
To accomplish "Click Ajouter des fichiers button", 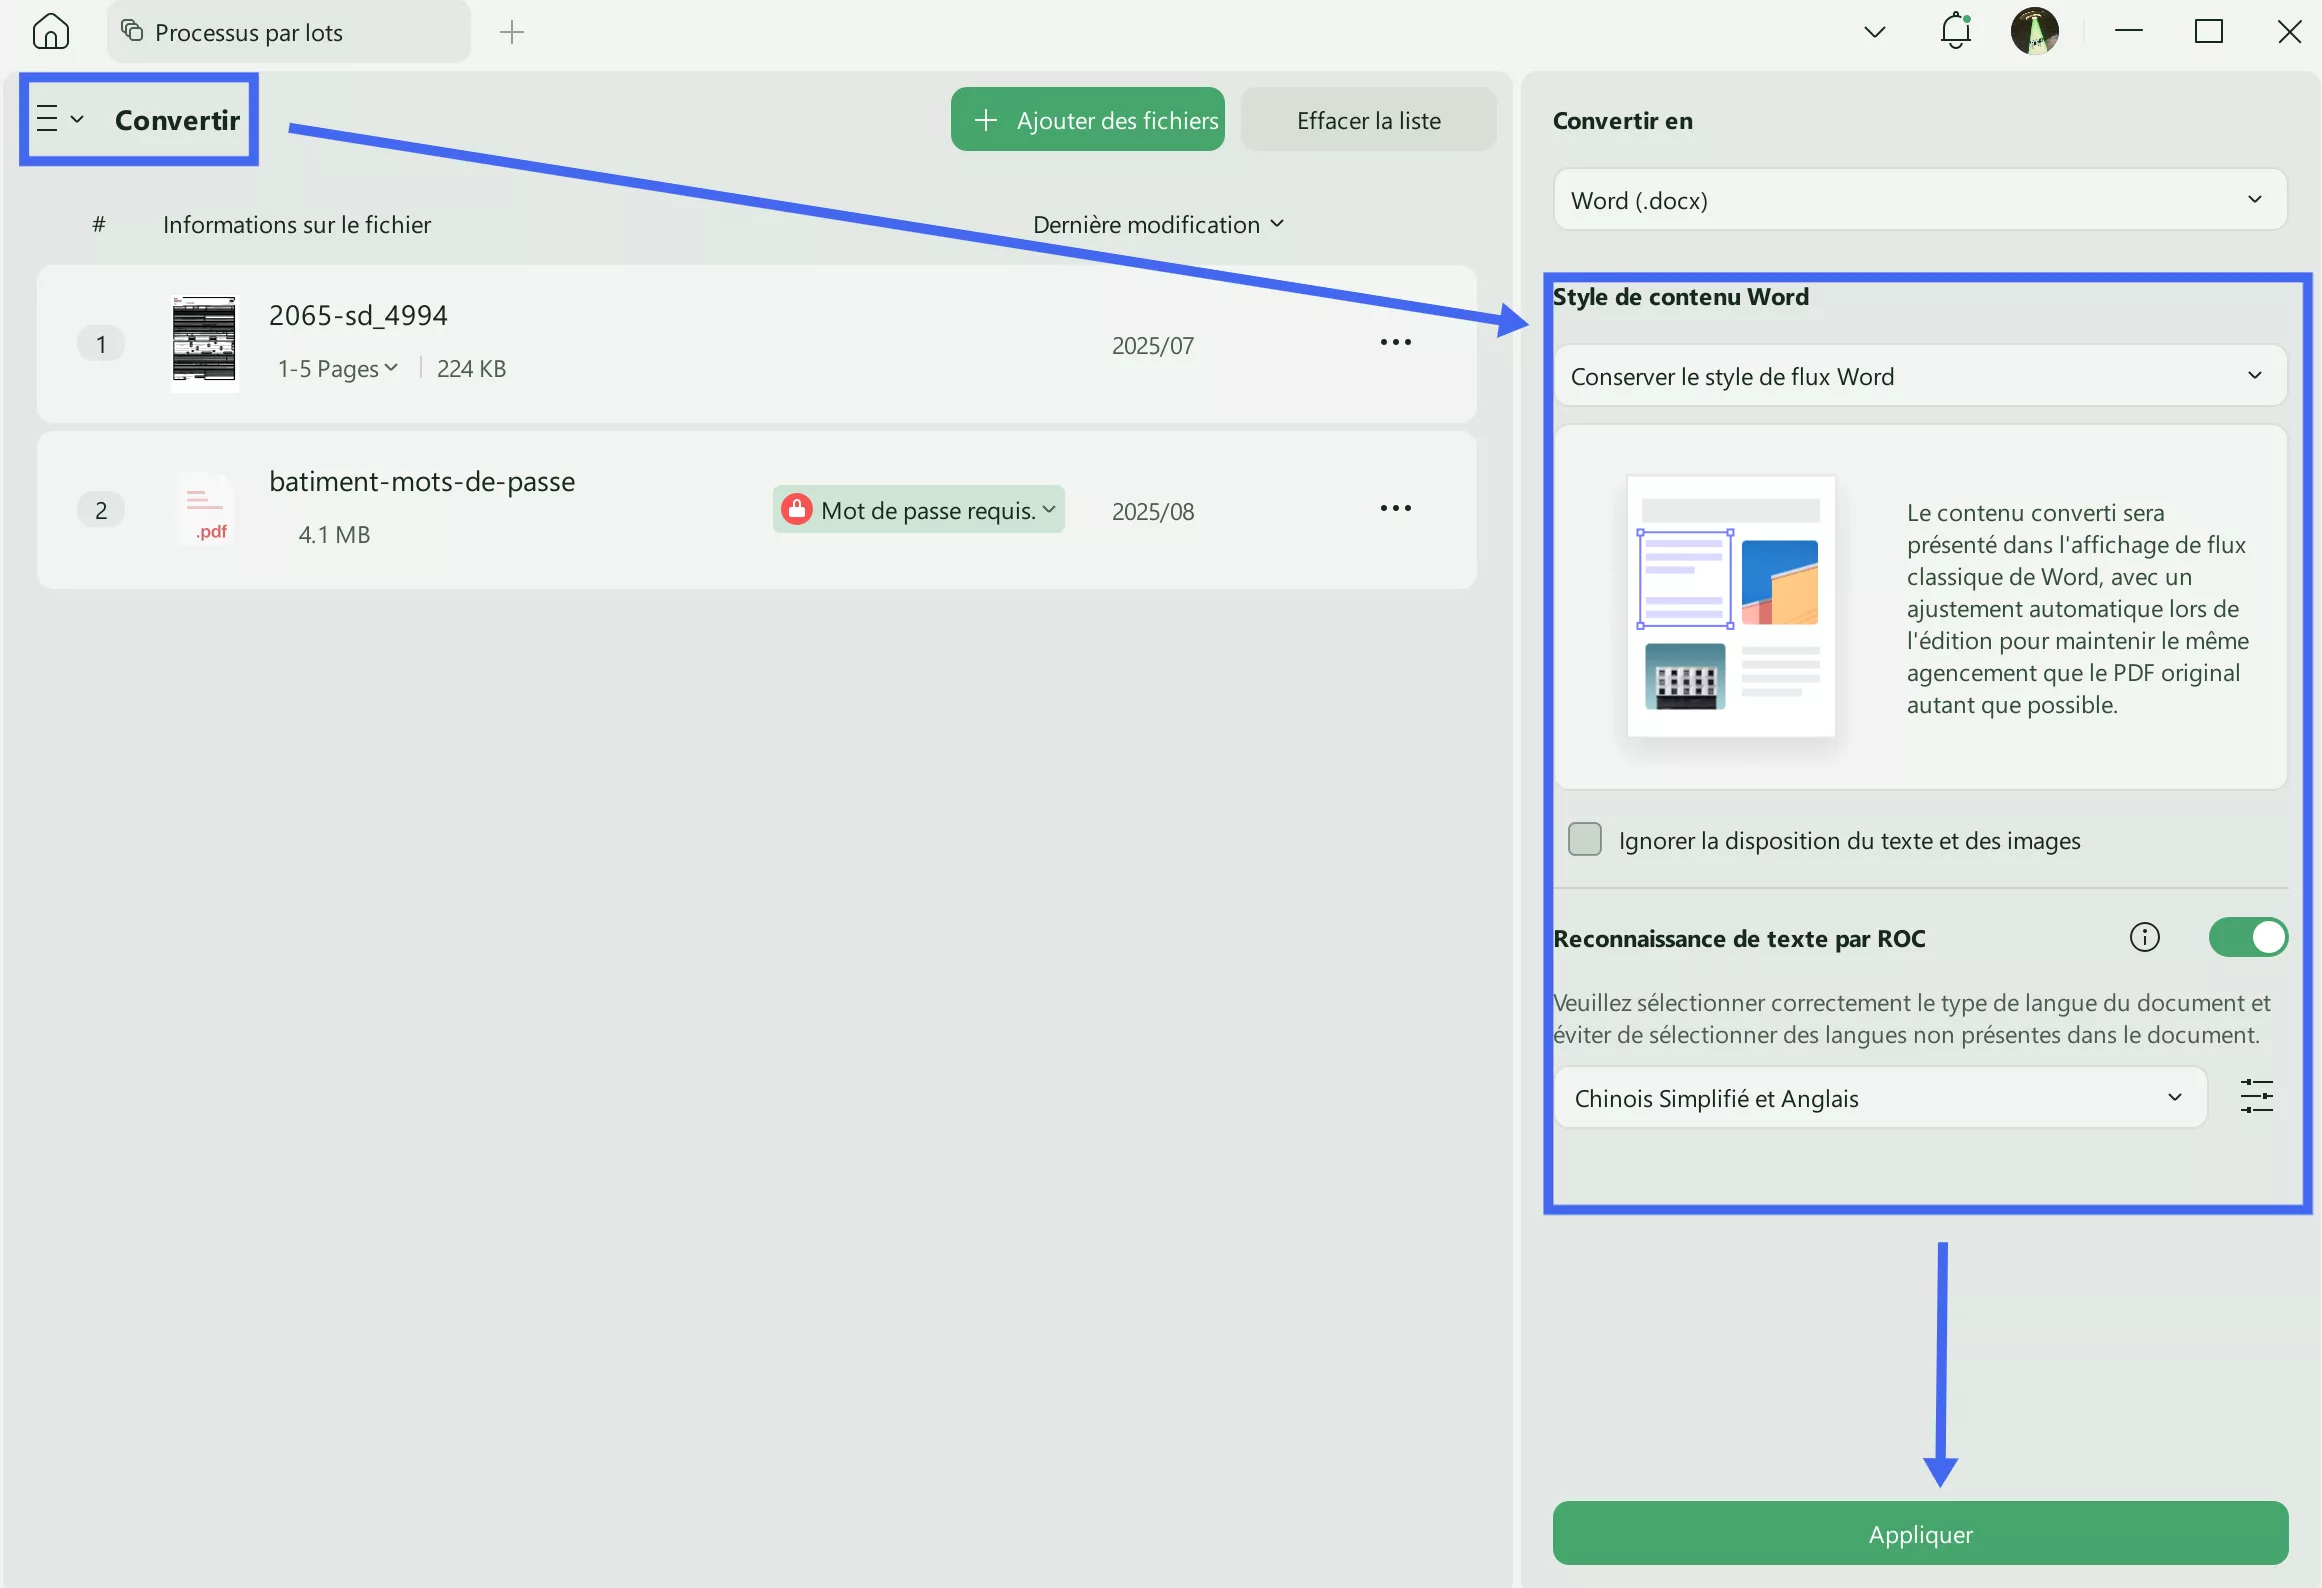I will 1087,120.
